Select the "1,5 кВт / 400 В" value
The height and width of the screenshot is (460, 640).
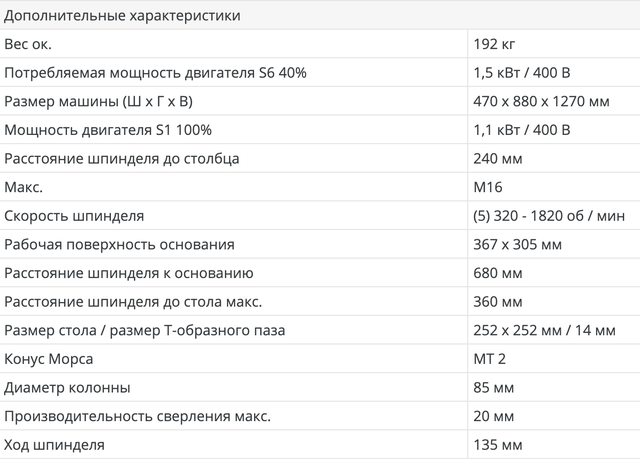tap(522, 73)
